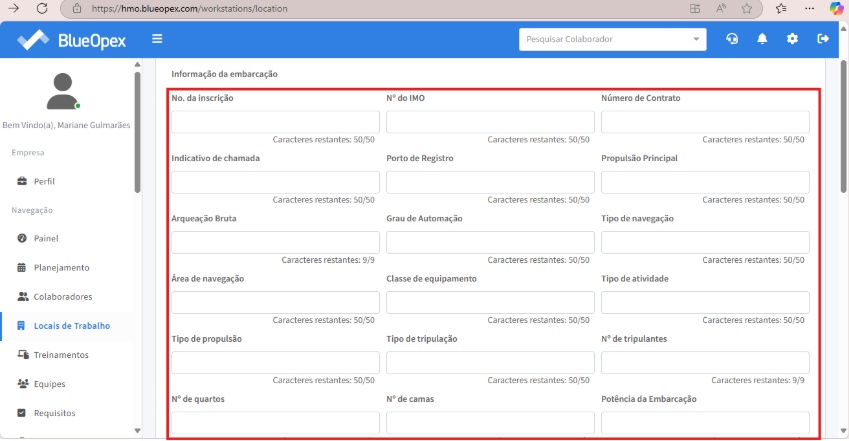Click the sidebar scroll down arrow
The height and width of the screenshot is (441, 849).
(x=138, y=431)
